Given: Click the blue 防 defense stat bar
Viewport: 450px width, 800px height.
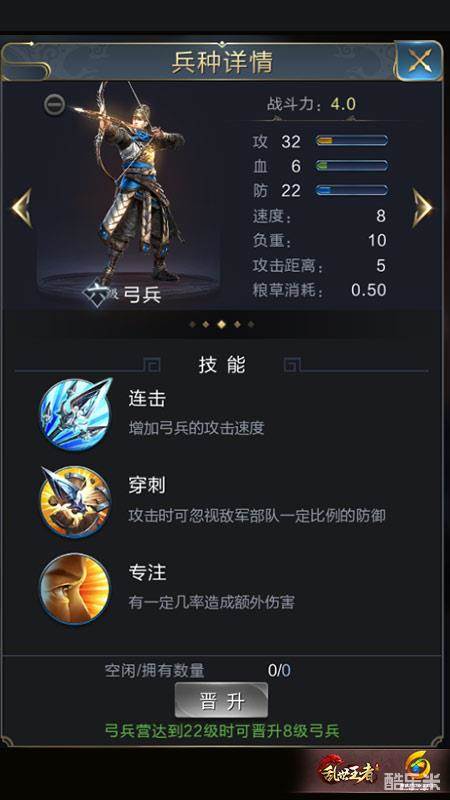Looking at the screenshot, I should [352, 190].
